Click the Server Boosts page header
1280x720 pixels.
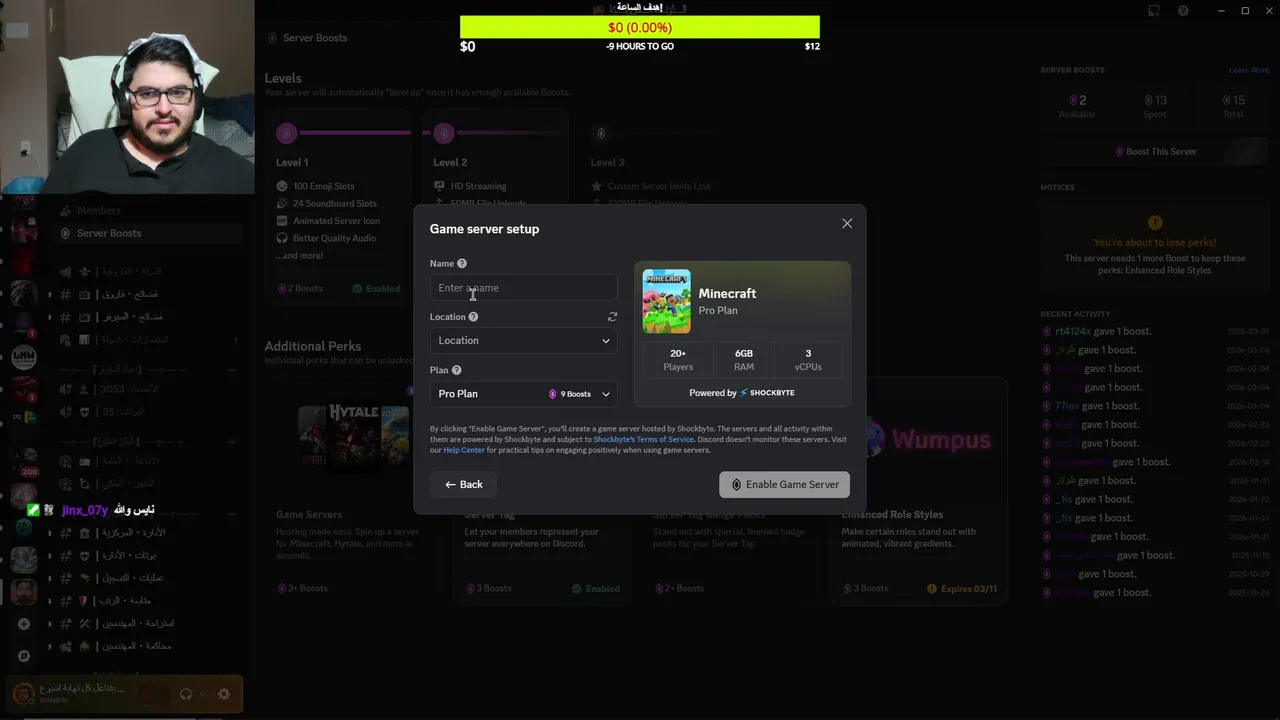coord(308,38)
